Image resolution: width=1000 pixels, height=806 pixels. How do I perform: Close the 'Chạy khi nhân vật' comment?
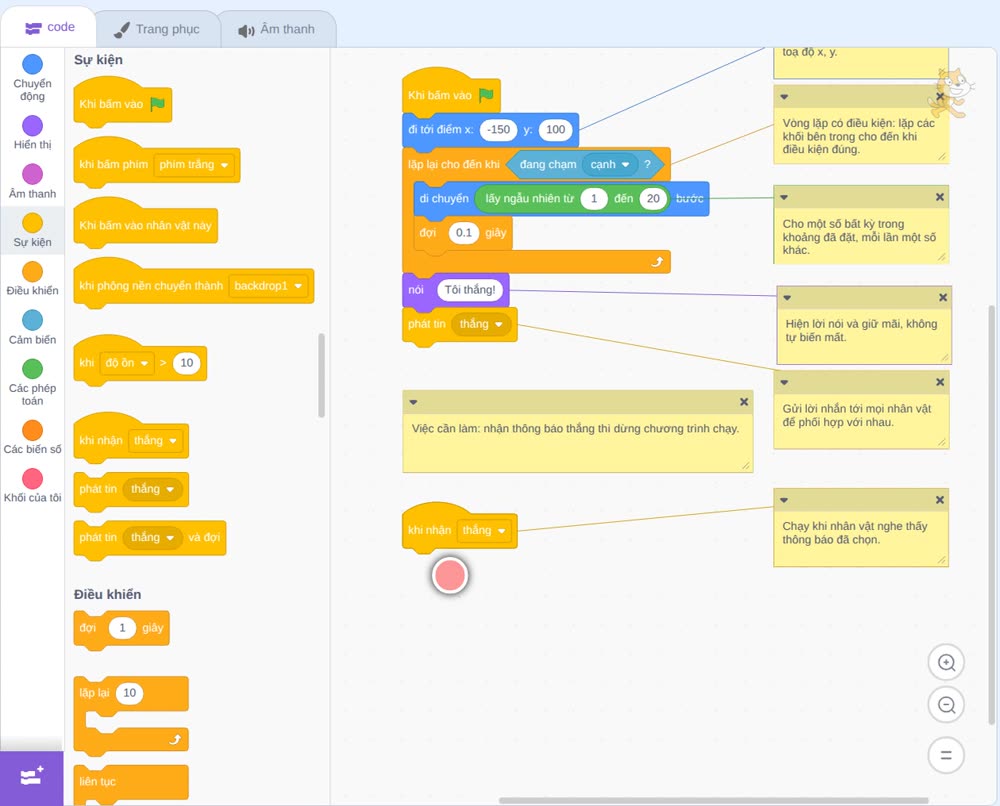click(x=939, y=500)
